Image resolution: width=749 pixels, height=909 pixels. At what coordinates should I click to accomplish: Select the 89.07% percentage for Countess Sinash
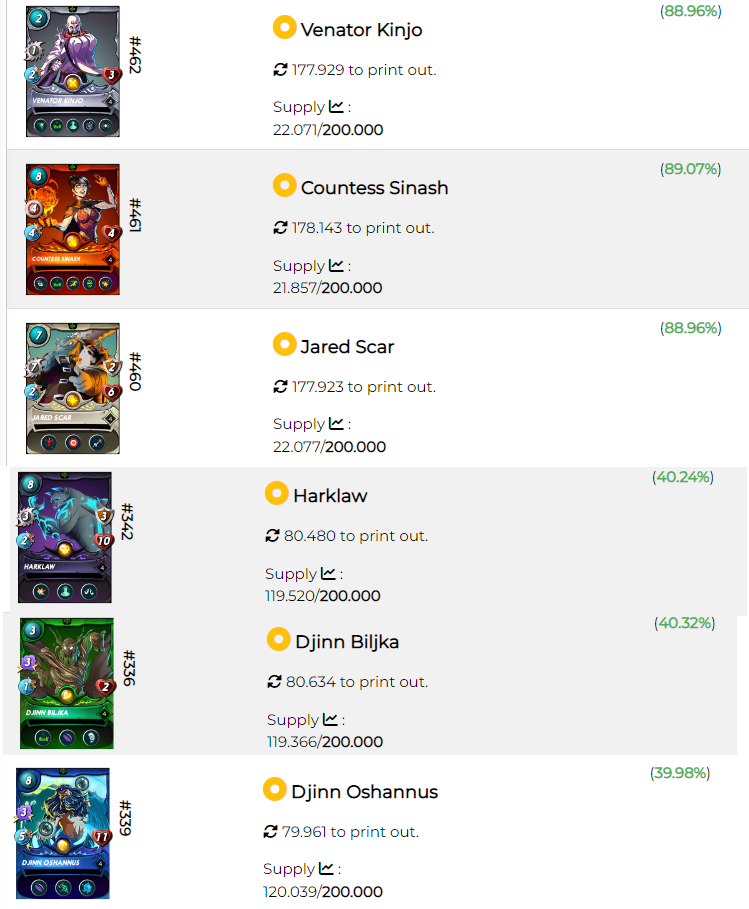pyautogui.click(x=690, y=169)
